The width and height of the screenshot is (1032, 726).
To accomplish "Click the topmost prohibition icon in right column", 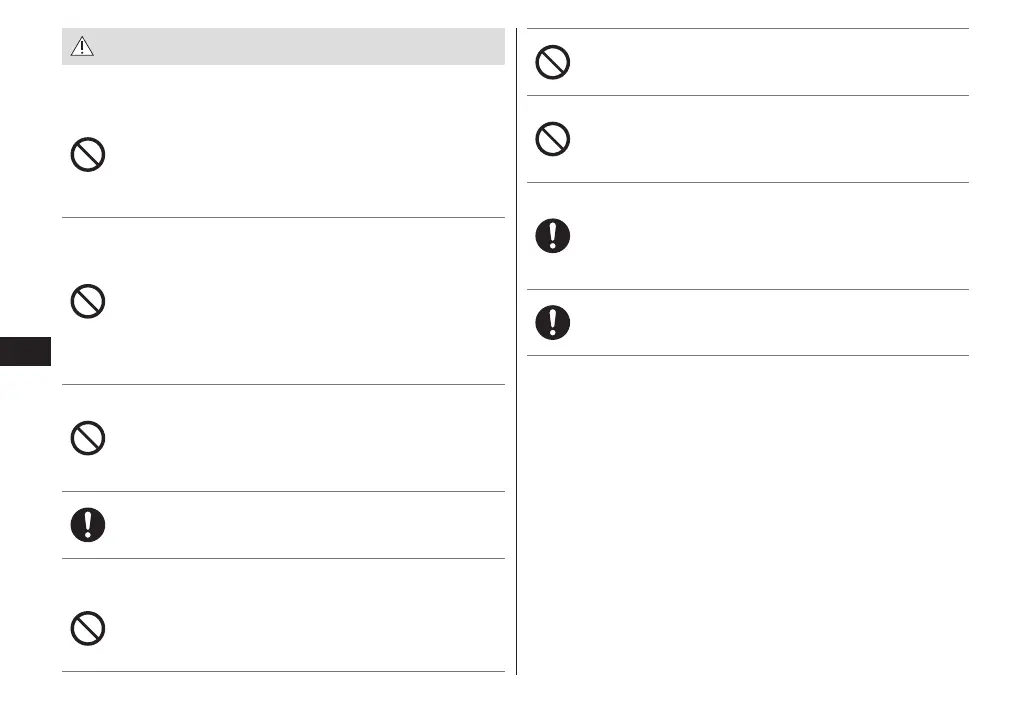I will [553, 63].
